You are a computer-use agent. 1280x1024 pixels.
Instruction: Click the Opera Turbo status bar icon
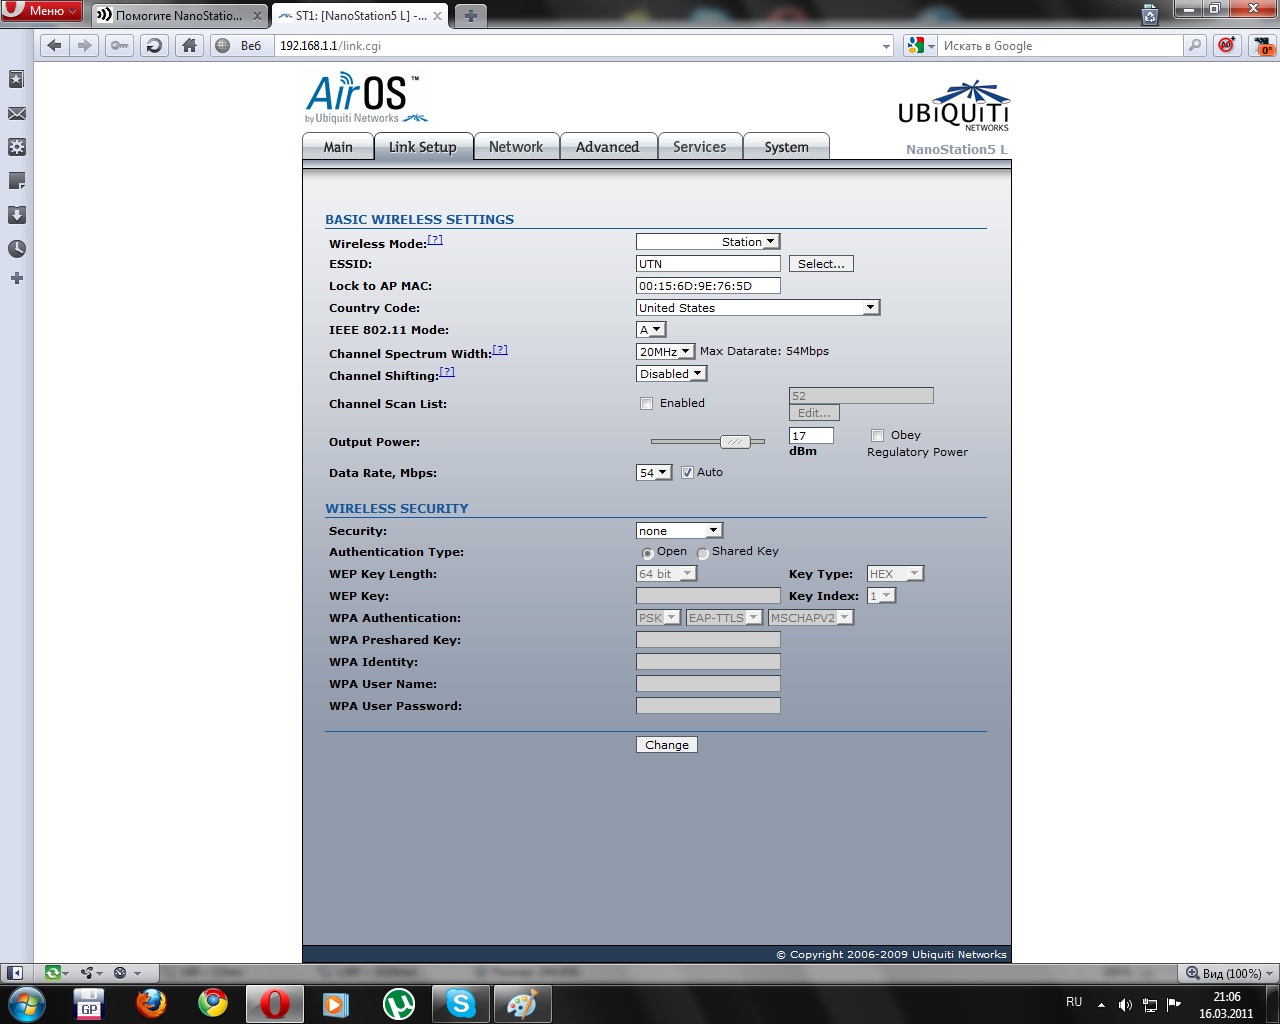[126, 973]
